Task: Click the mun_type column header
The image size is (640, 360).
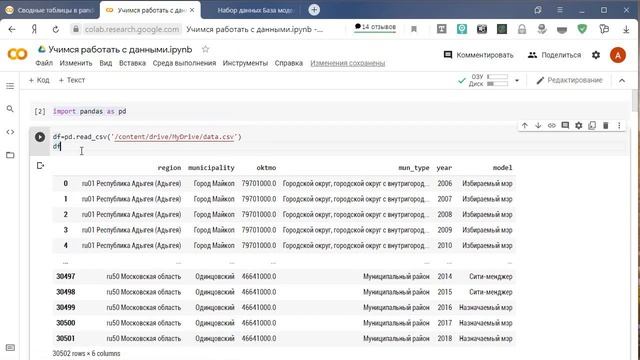Action: click(x=413, y=167)
